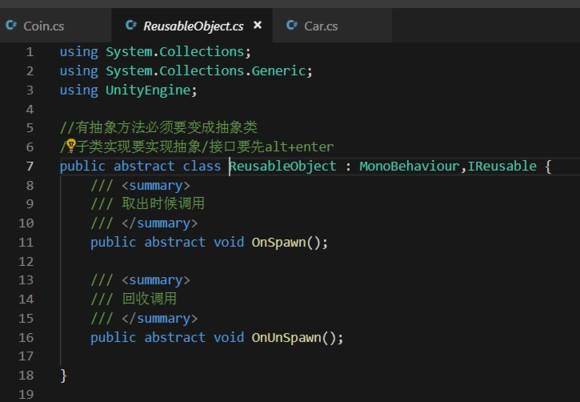Click the C# file icon on Coin.cs tab

click(11, 25)
